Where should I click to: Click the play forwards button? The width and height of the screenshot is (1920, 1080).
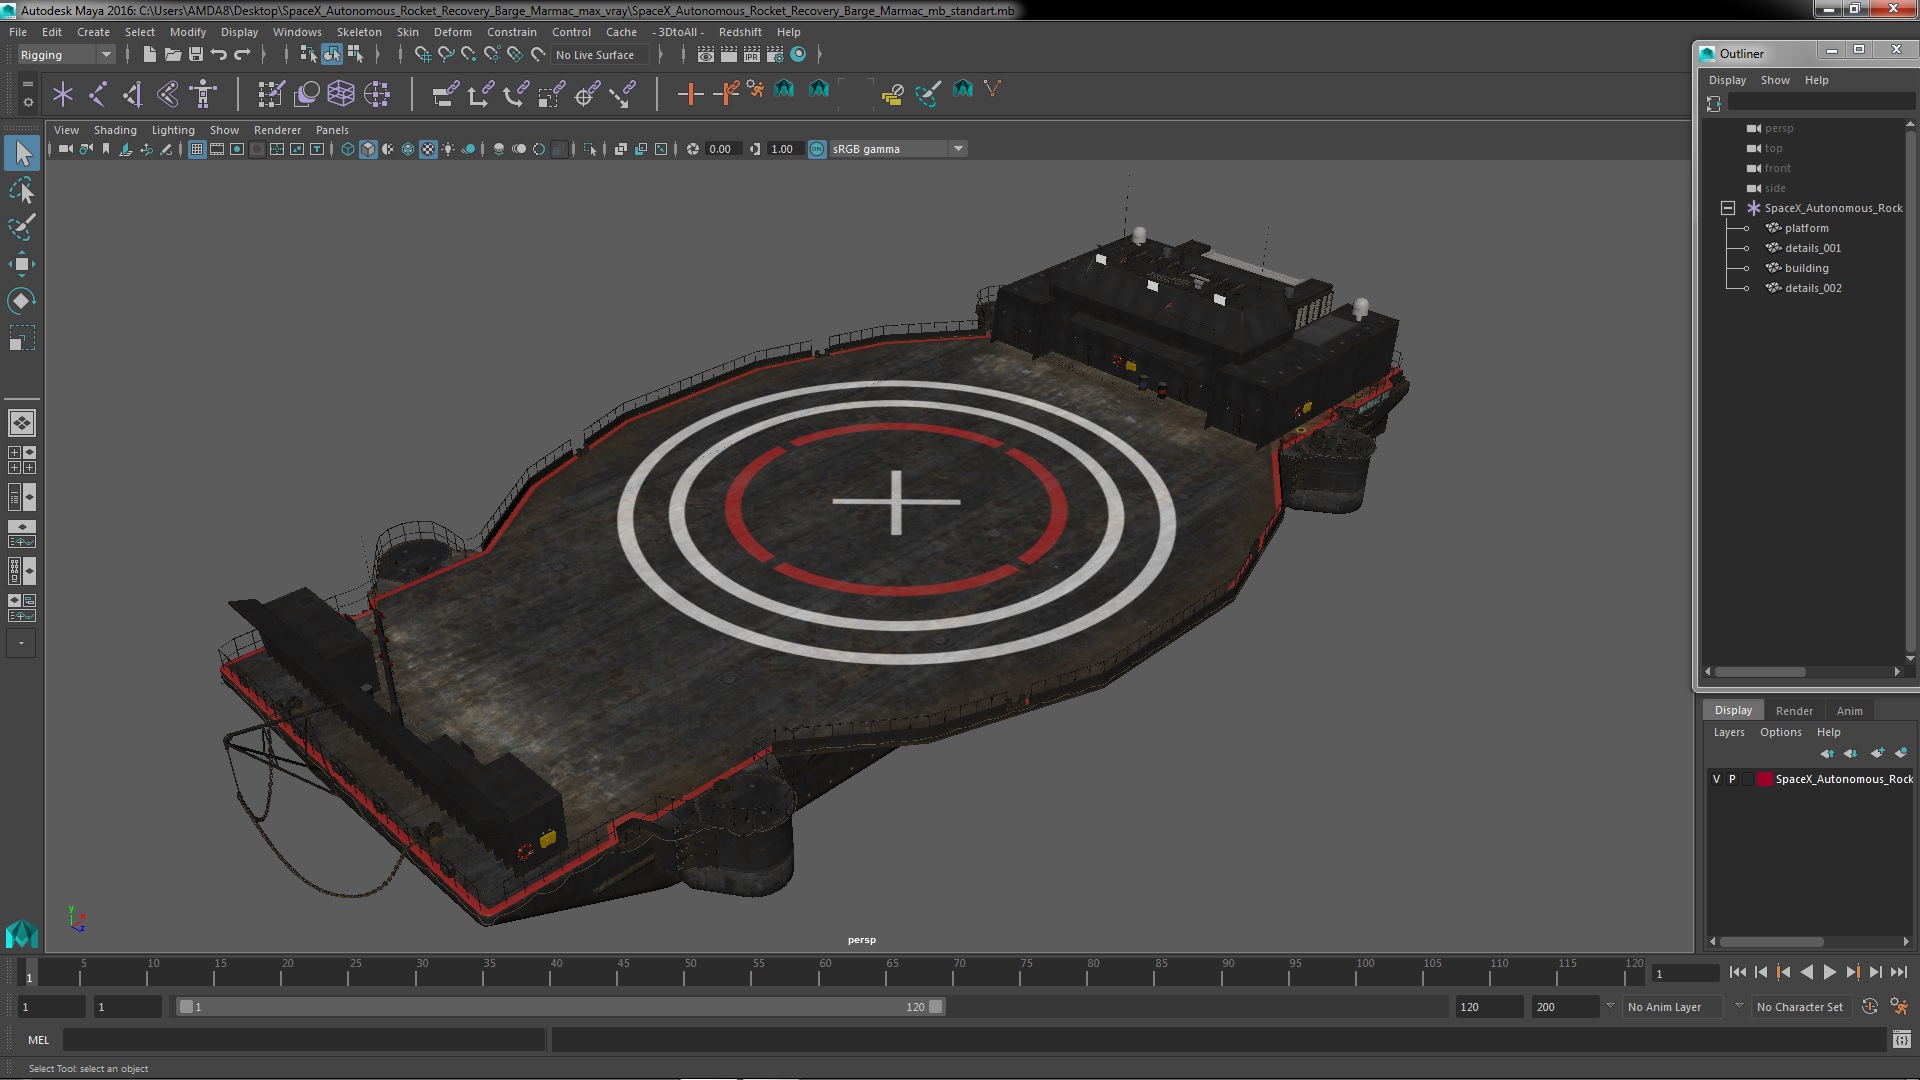click(1829, 972)
